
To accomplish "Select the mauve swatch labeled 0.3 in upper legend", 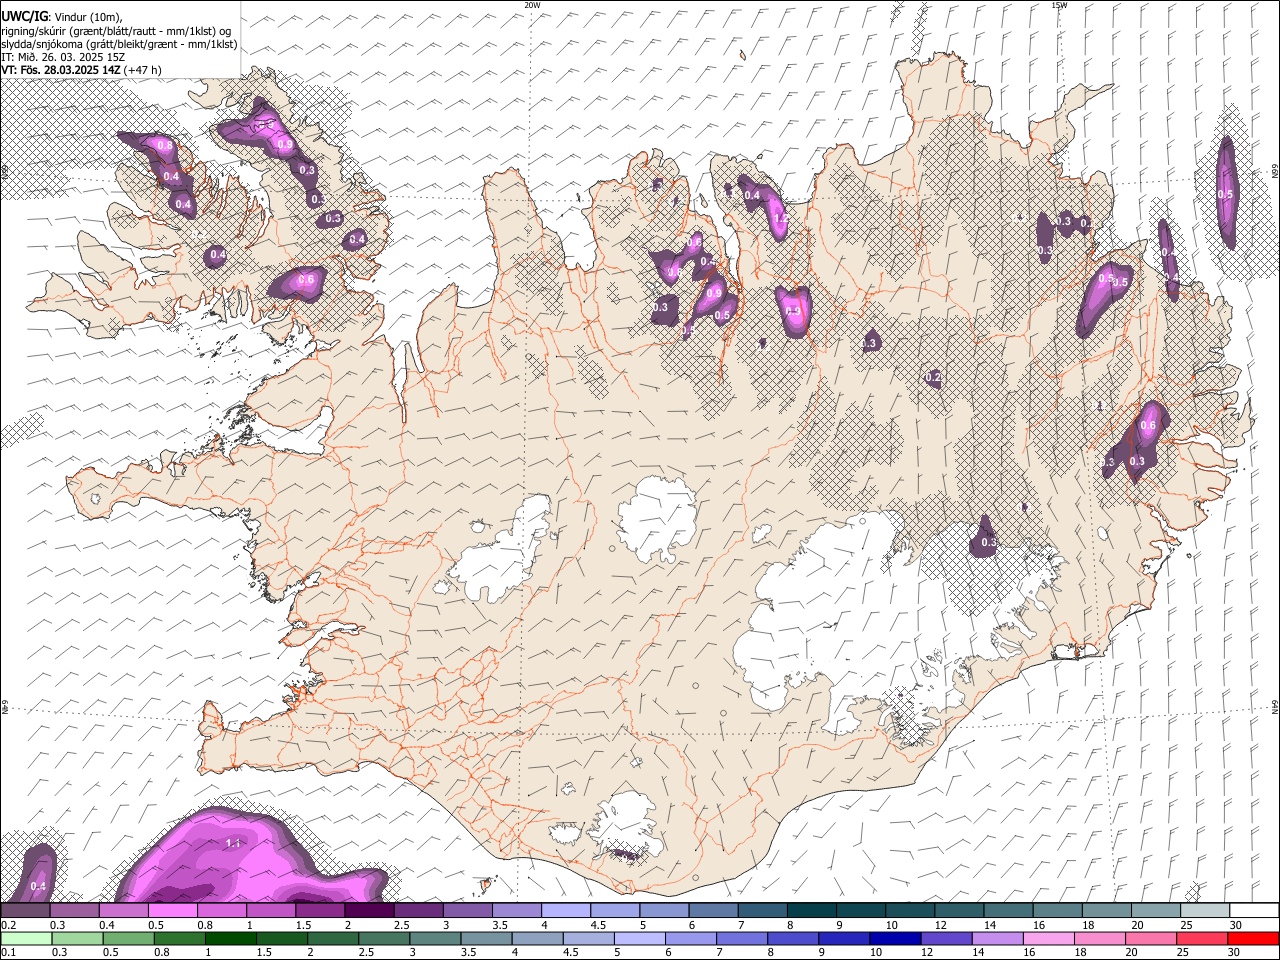I will click(x=74, y=910).
